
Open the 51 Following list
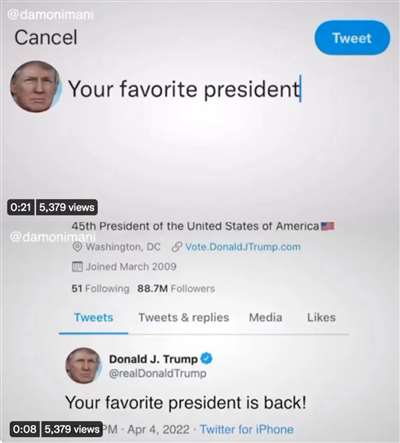click(100, 289)
